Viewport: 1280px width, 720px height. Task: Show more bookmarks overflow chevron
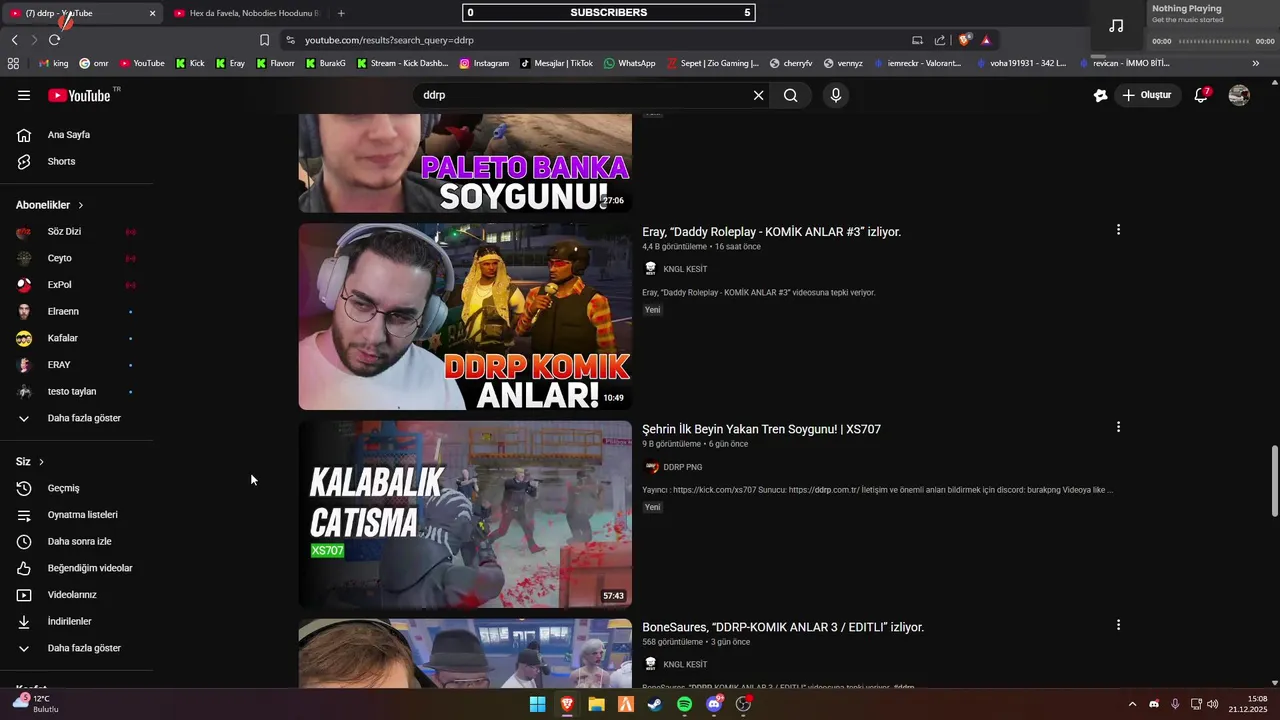pyautogui.click(x=1256, y=63)
